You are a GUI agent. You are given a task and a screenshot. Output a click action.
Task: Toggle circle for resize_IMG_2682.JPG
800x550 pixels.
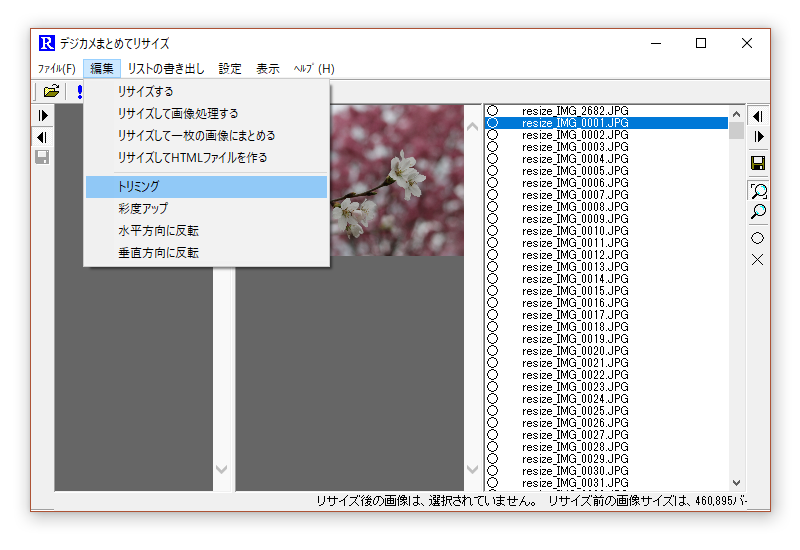pyautogui.click(x=492, y=111)
